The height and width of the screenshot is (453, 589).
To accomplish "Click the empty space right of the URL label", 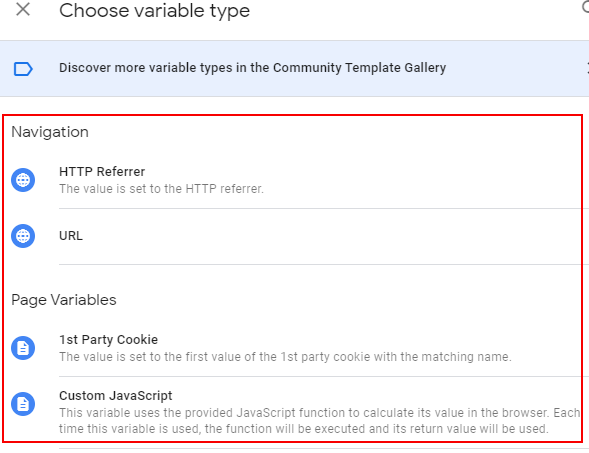I will 331,236.
